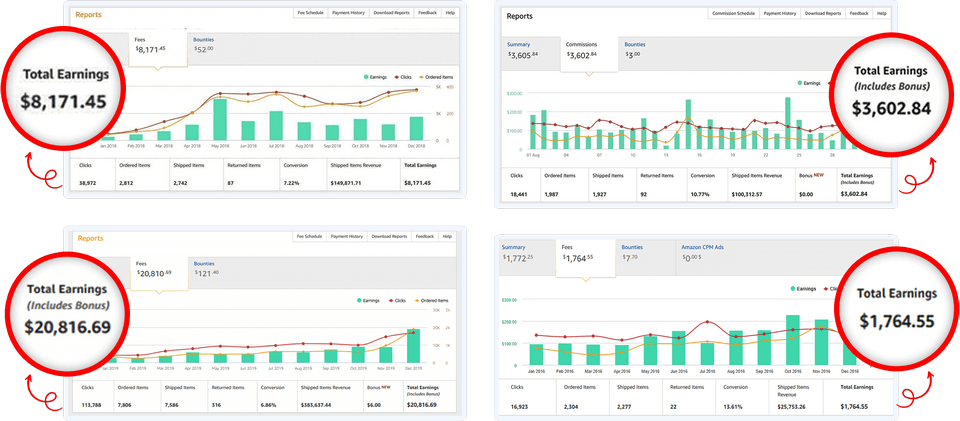This screenshot has width=960, height=421.
Task: Toggle the Earnings legend dot in the $20,816.69 report
Action: [358, 299]
